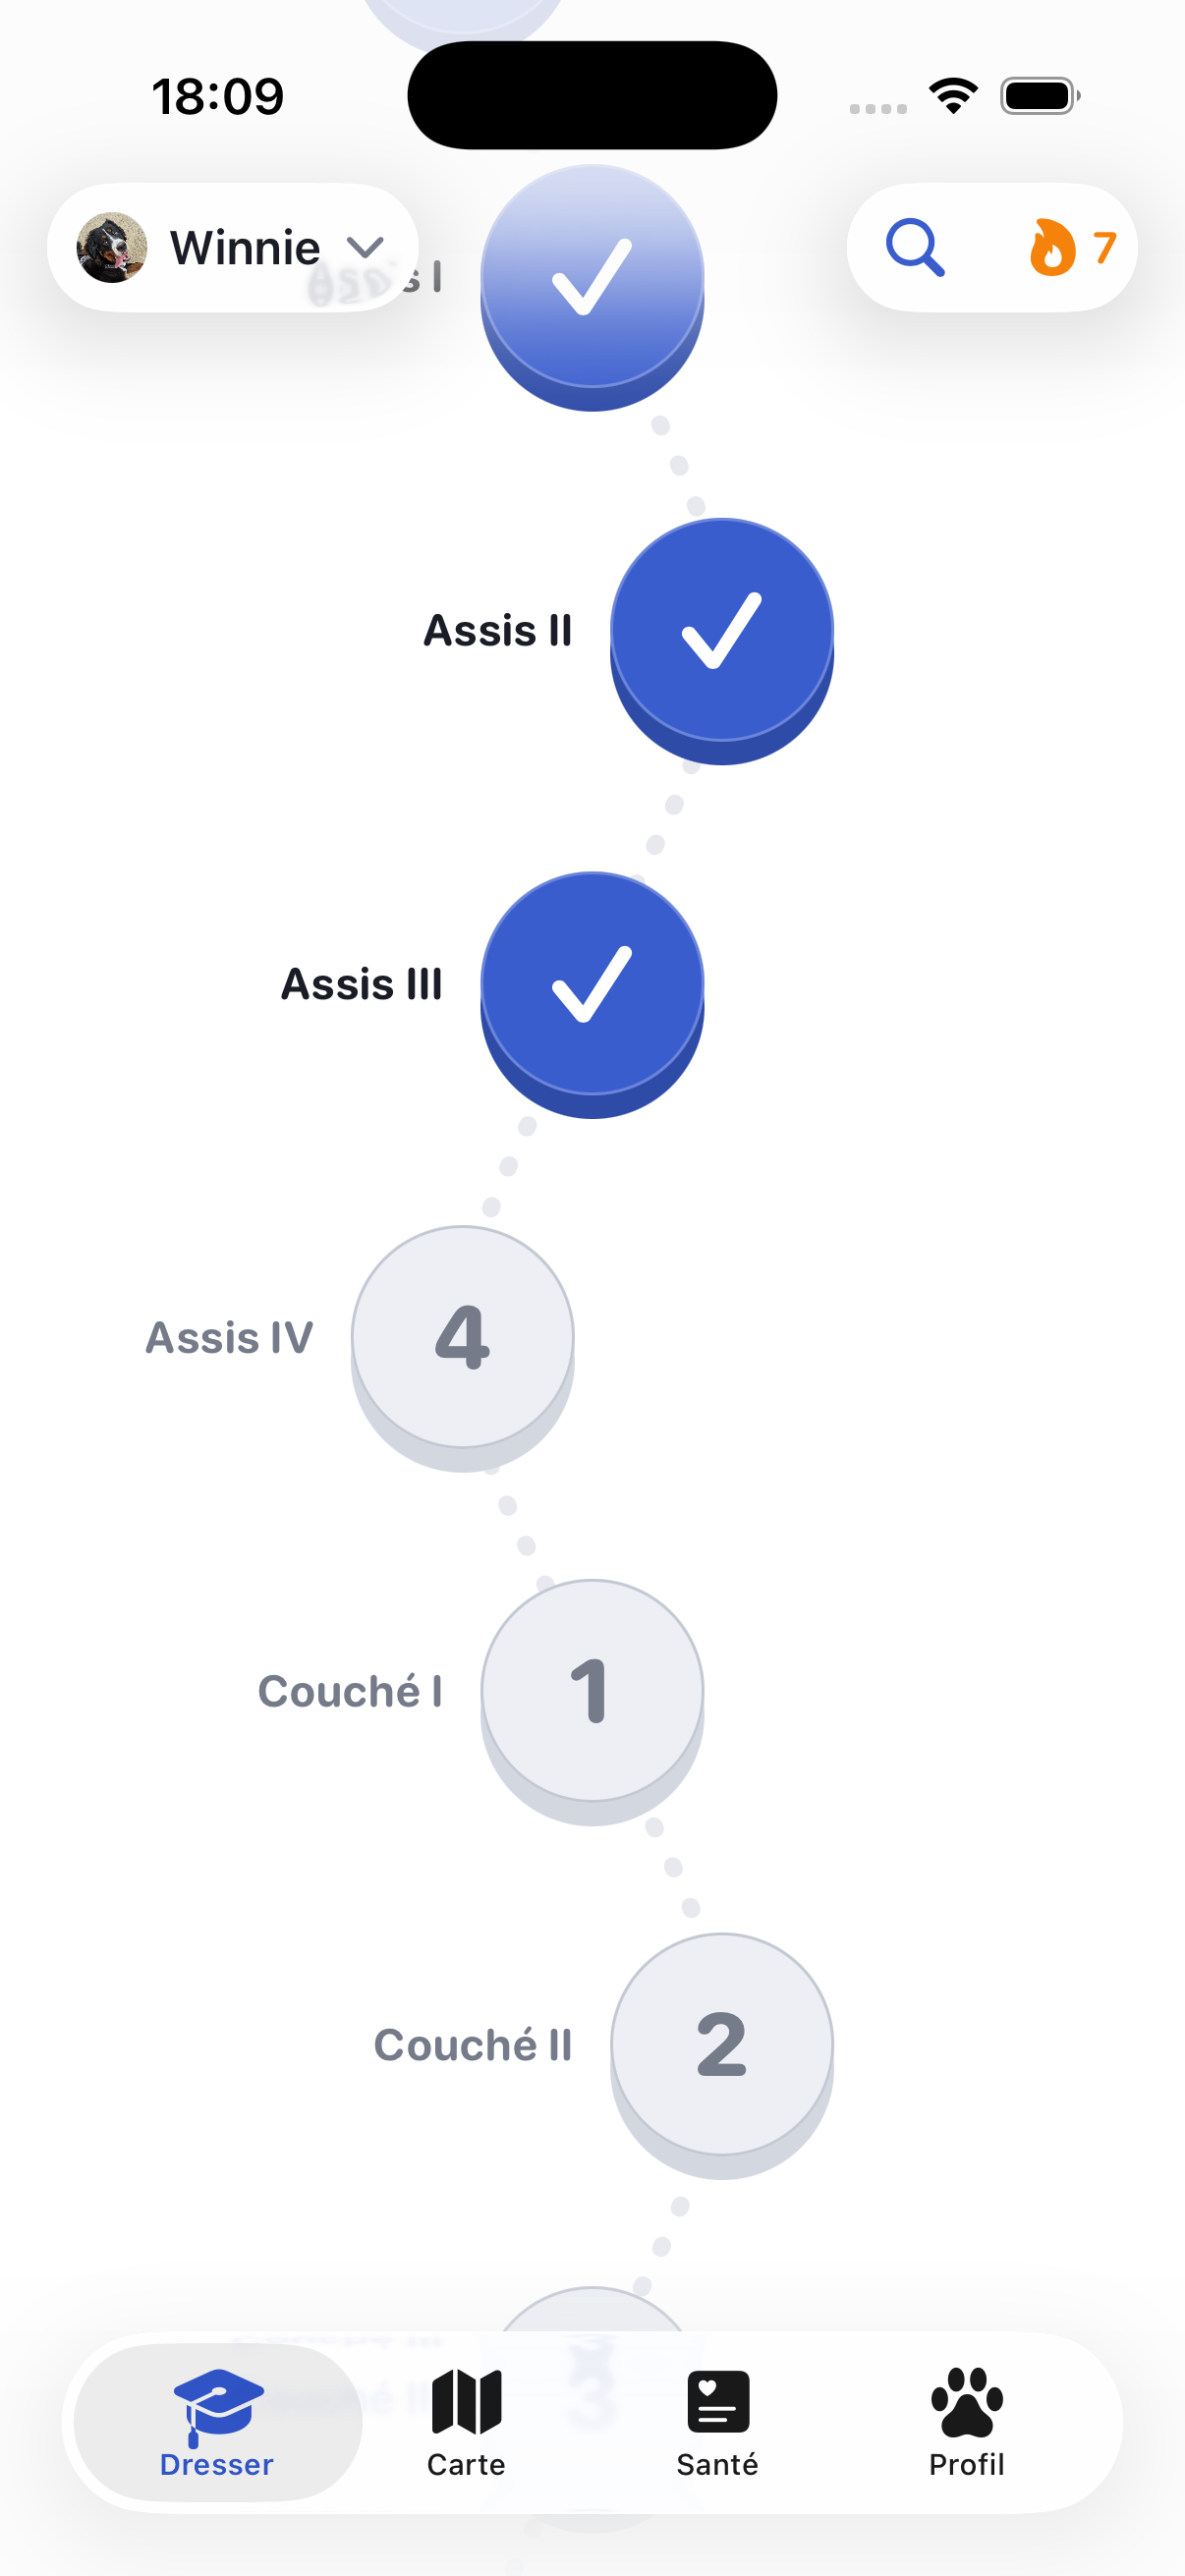
Task: Expand the Winnie dog selector chevron
Action: click(x=365, y=247)
